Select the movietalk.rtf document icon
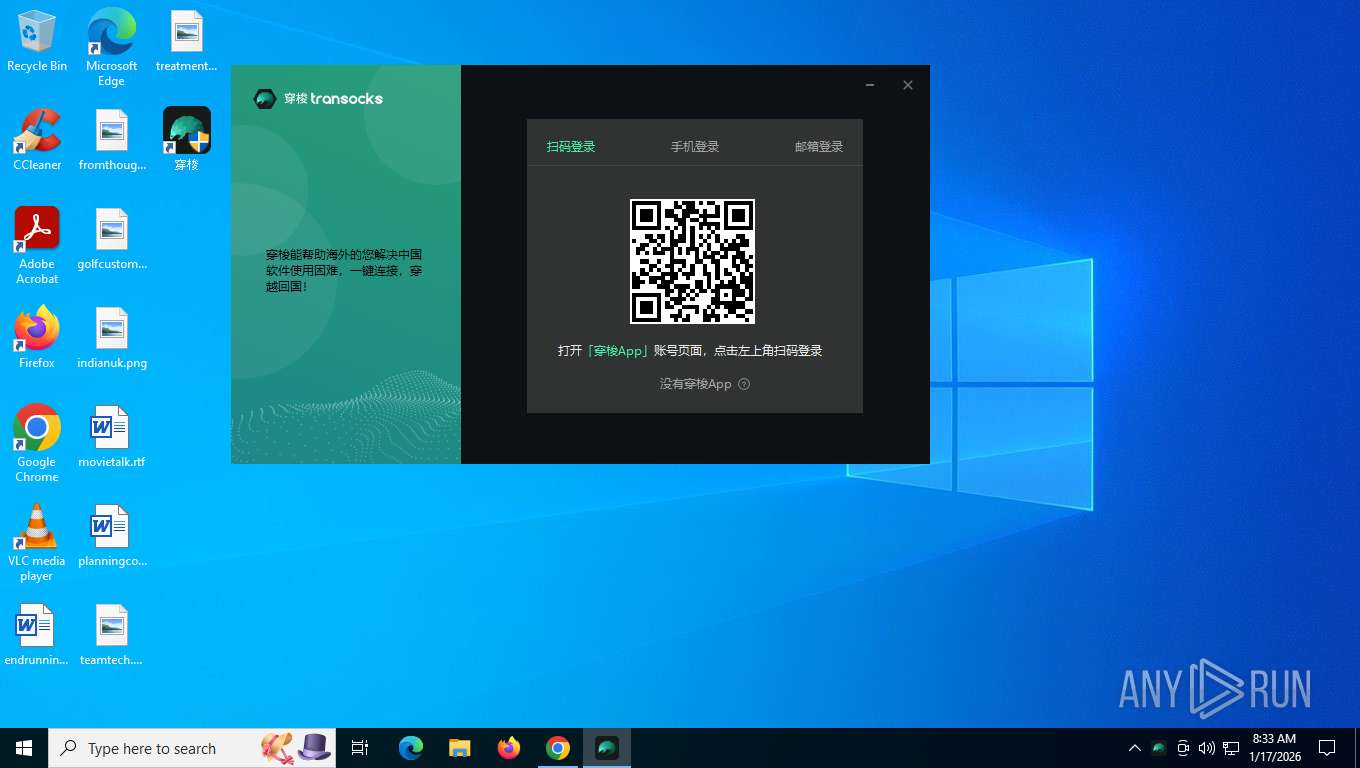The height and width of the screenshot is (768, 1360). pyautogui.click(x=112, y=438)
